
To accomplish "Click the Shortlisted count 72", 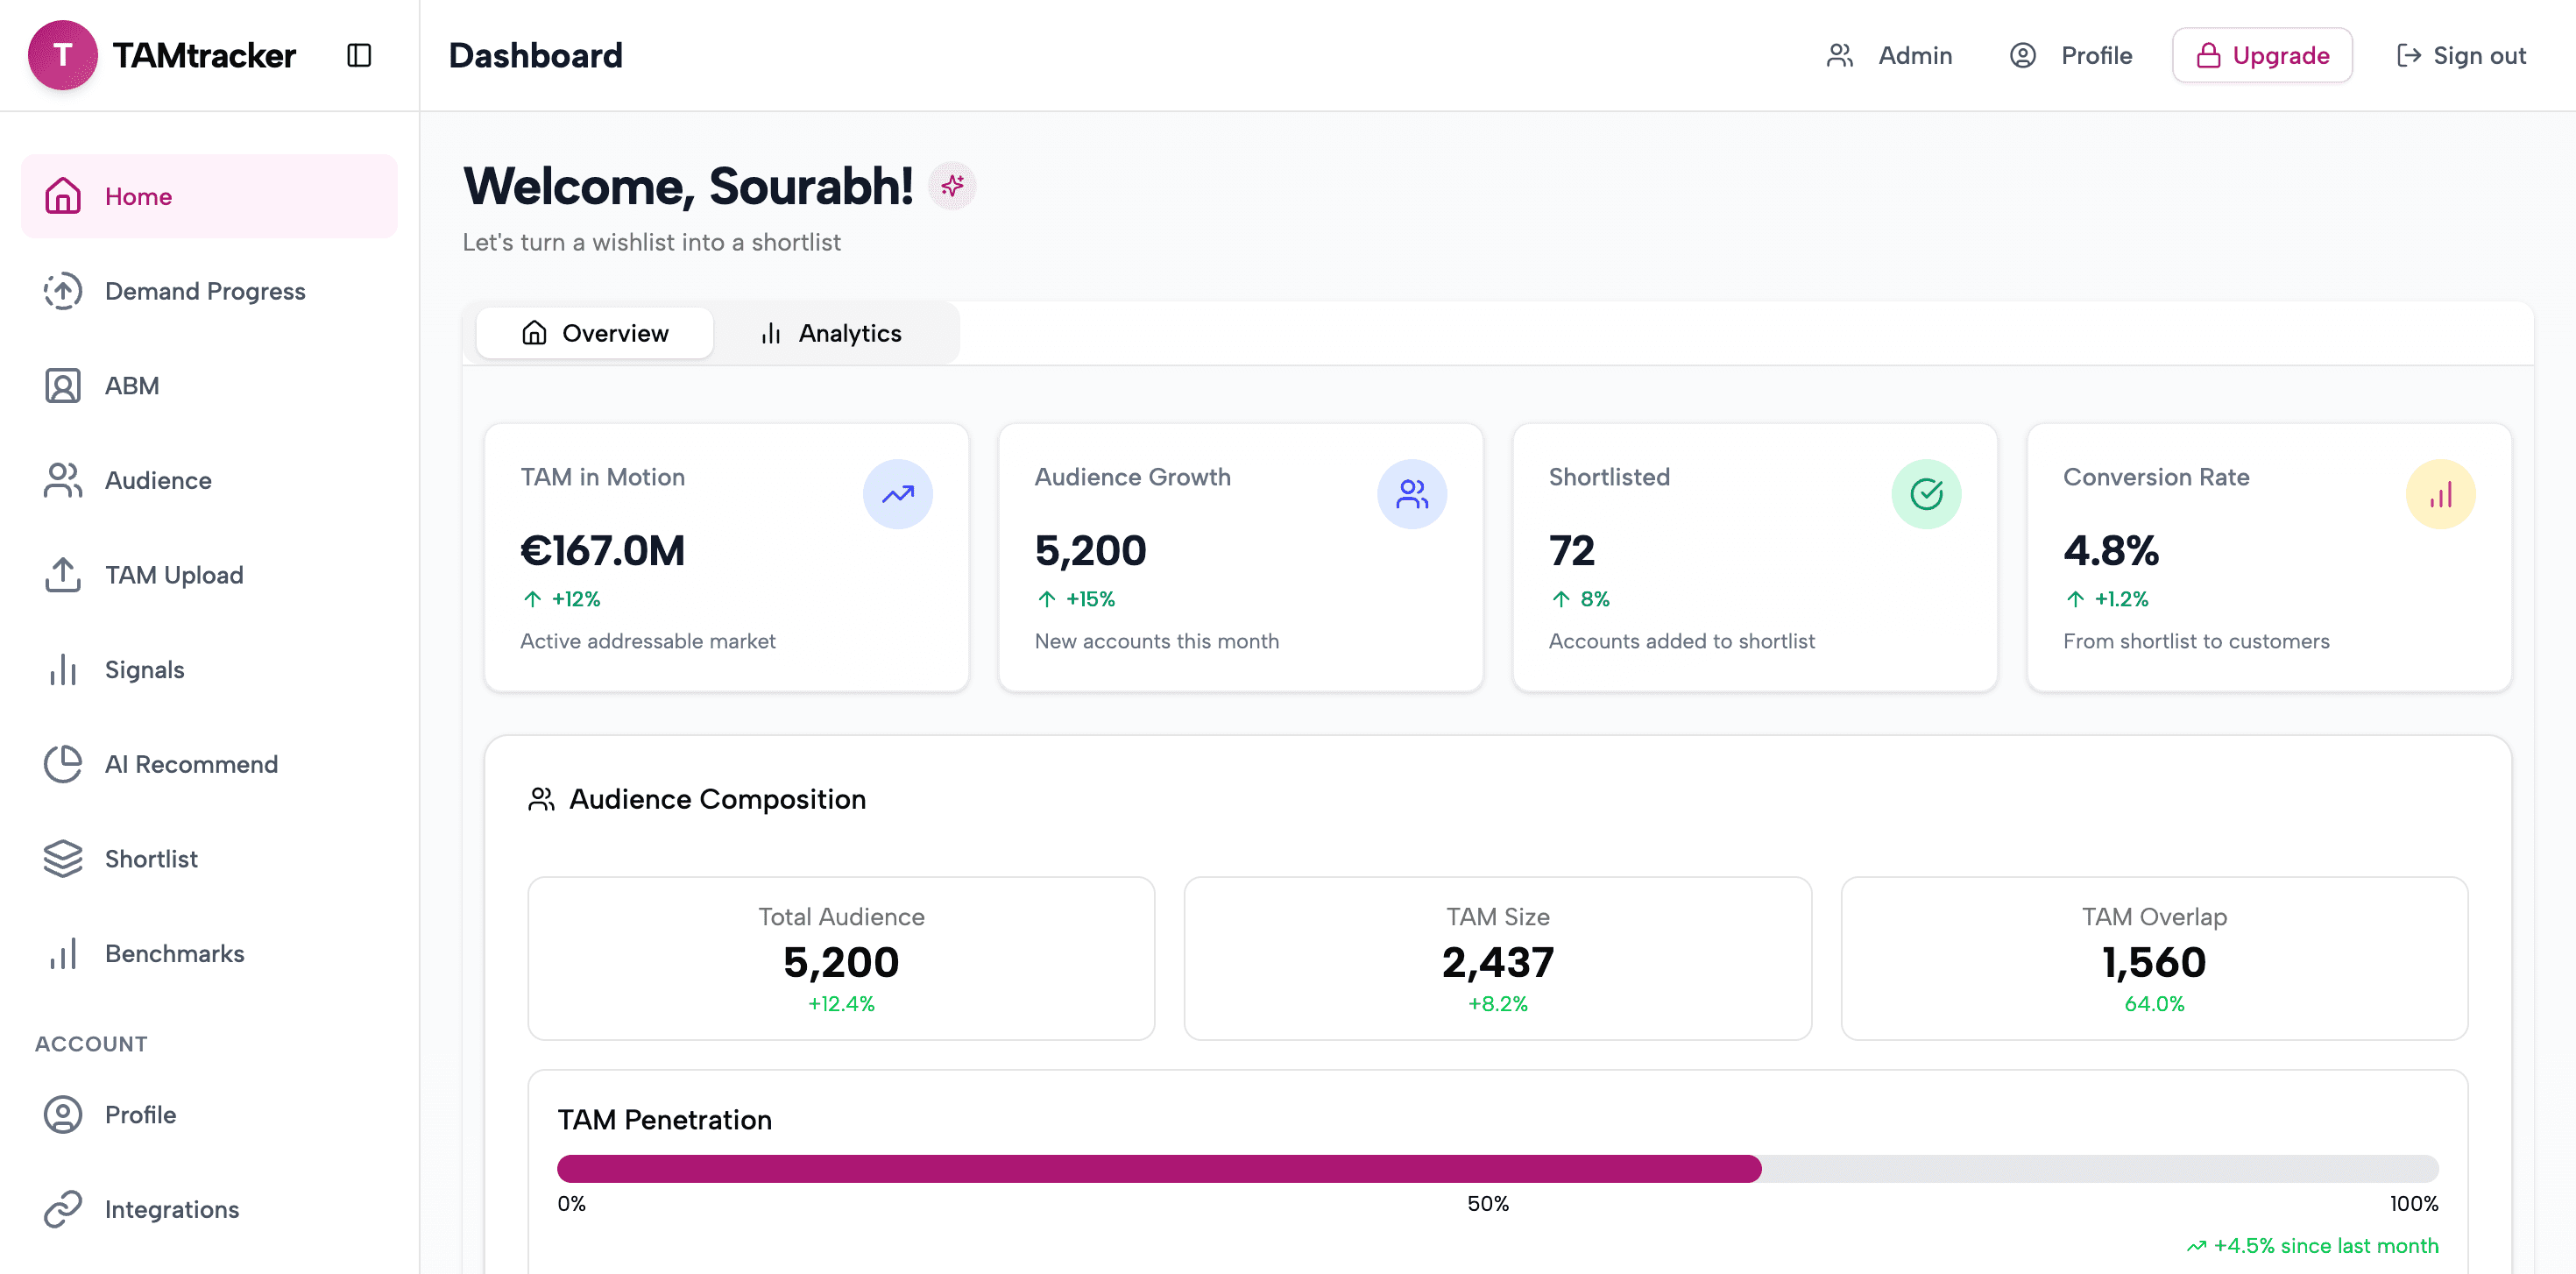I will 1572,550.
